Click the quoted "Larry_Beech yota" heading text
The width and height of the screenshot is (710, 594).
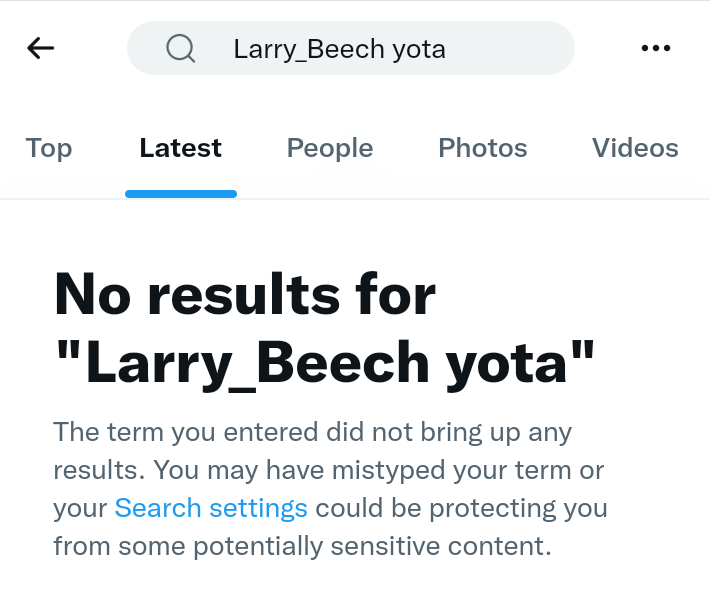click(x=325, y=364)
